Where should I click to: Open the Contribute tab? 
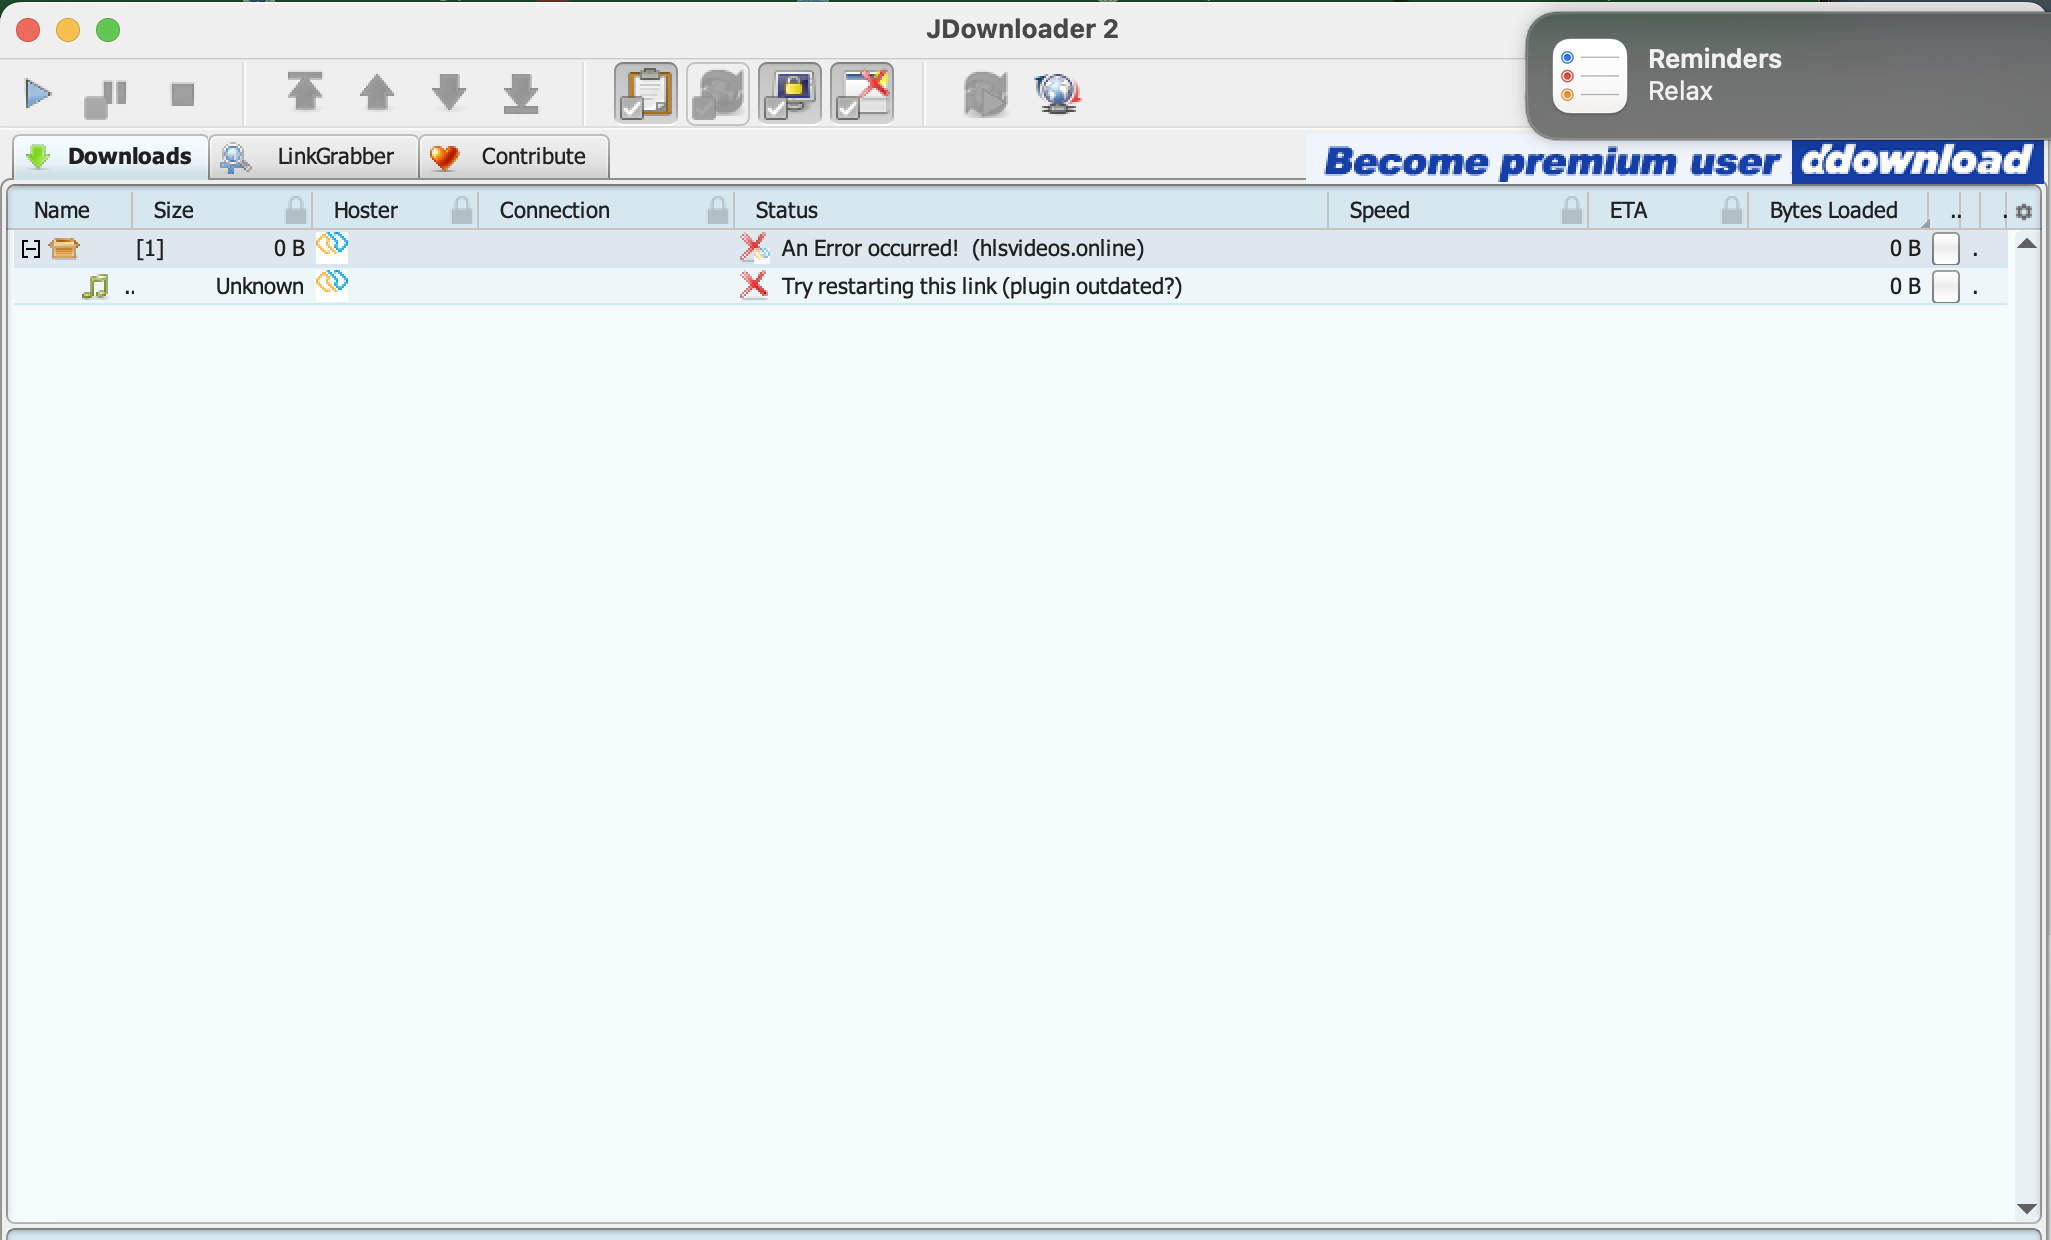pyautogui.click(x=514, y=157)
